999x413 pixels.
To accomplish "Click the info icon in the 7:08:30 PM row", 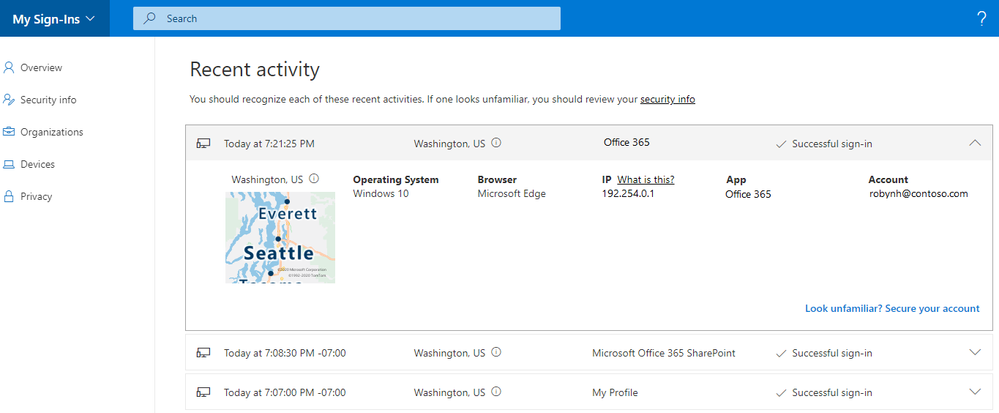I will point(497,352).
